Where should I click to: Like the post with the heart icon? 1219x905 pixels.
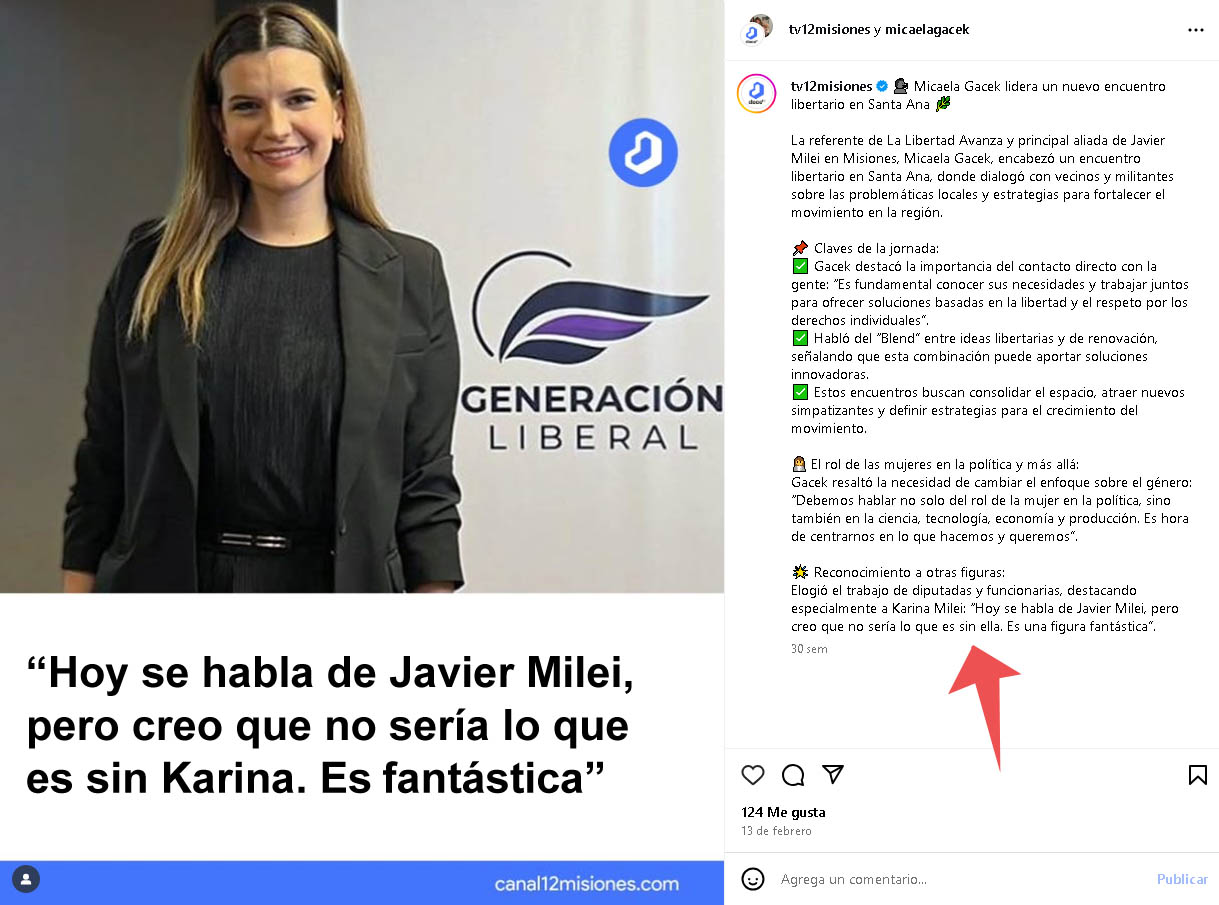753,775
